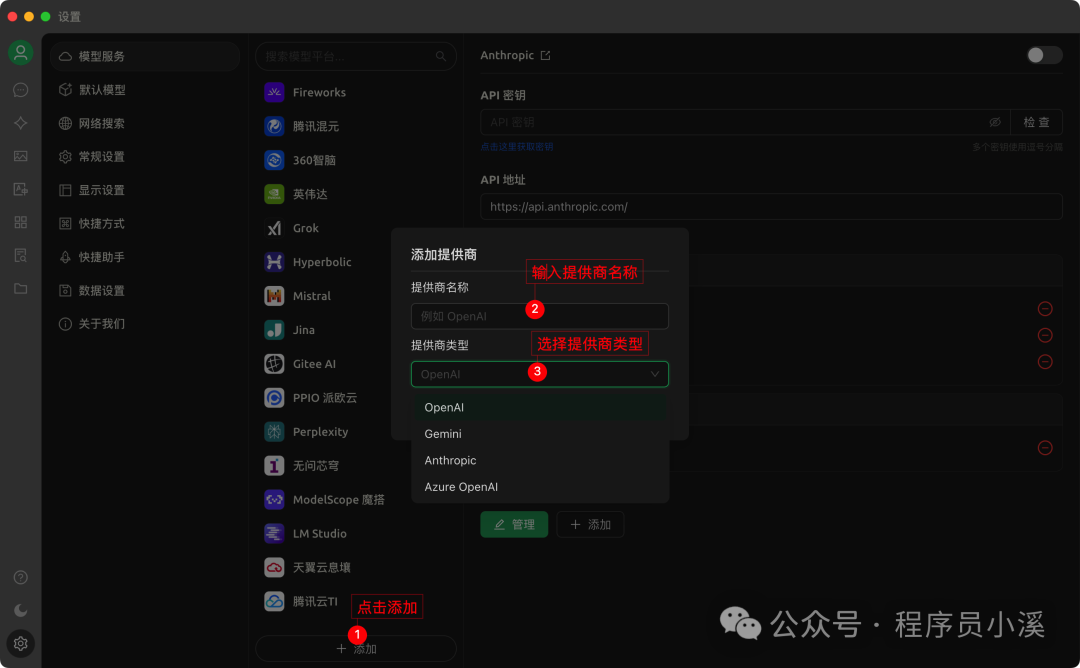Open the translate icon in sidebar
Viewport: 1080px width, 668px height.
pyautogui.click(x=21, y=189)
